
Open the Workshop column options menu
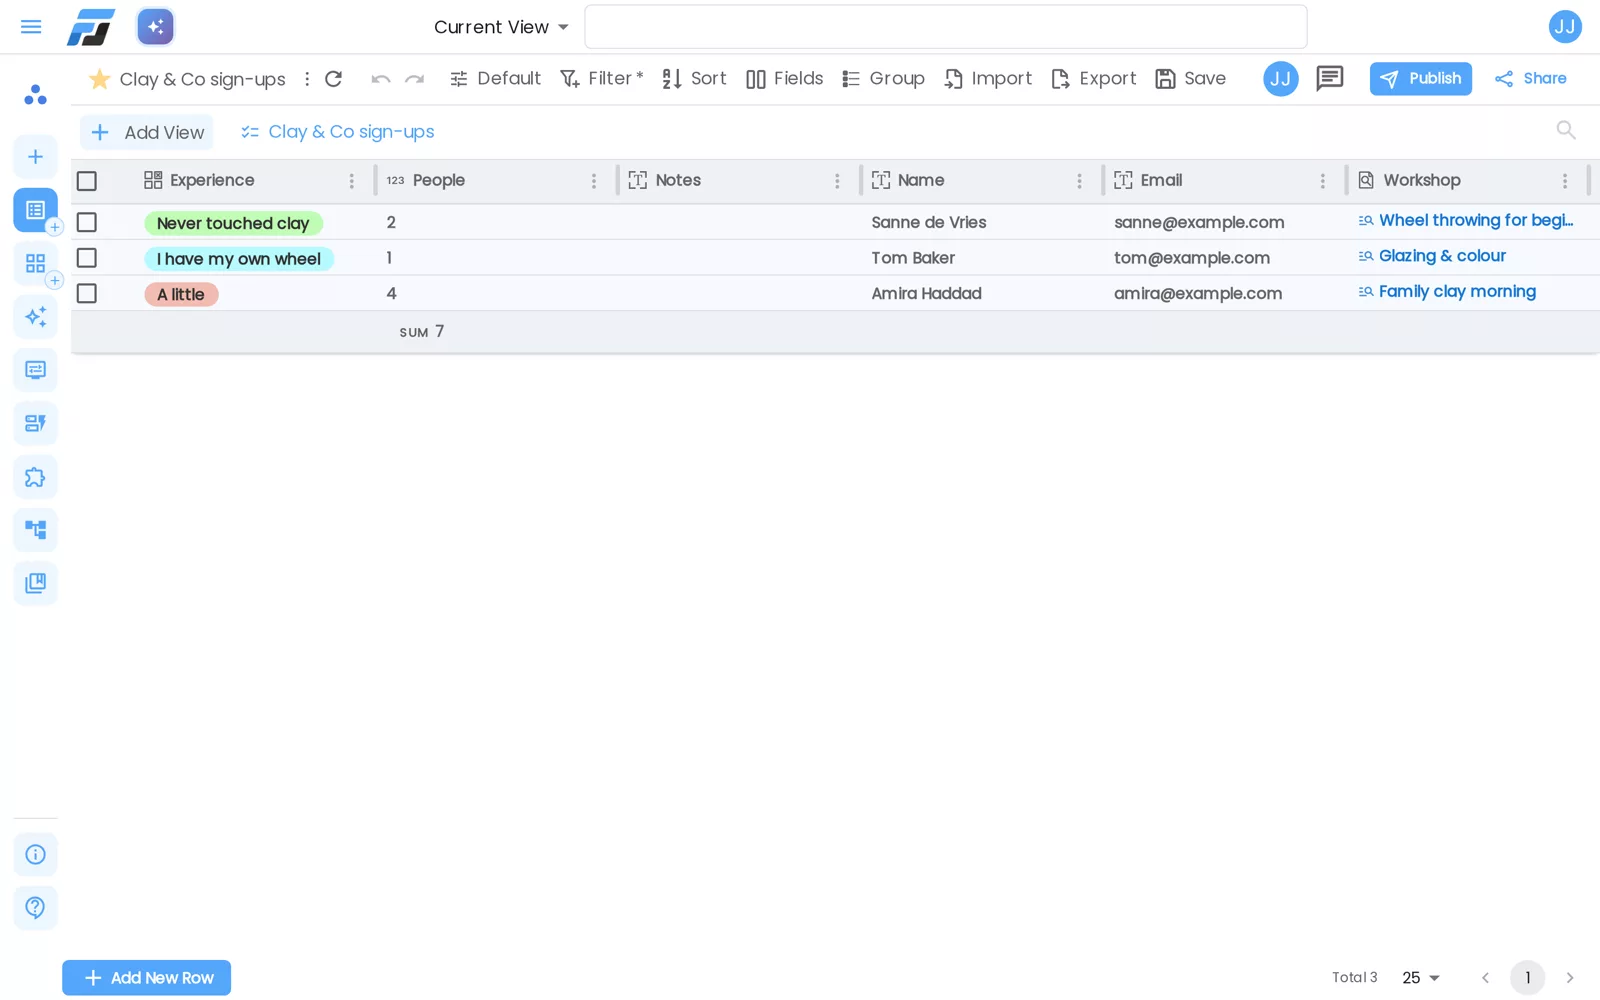[1565, 181]
